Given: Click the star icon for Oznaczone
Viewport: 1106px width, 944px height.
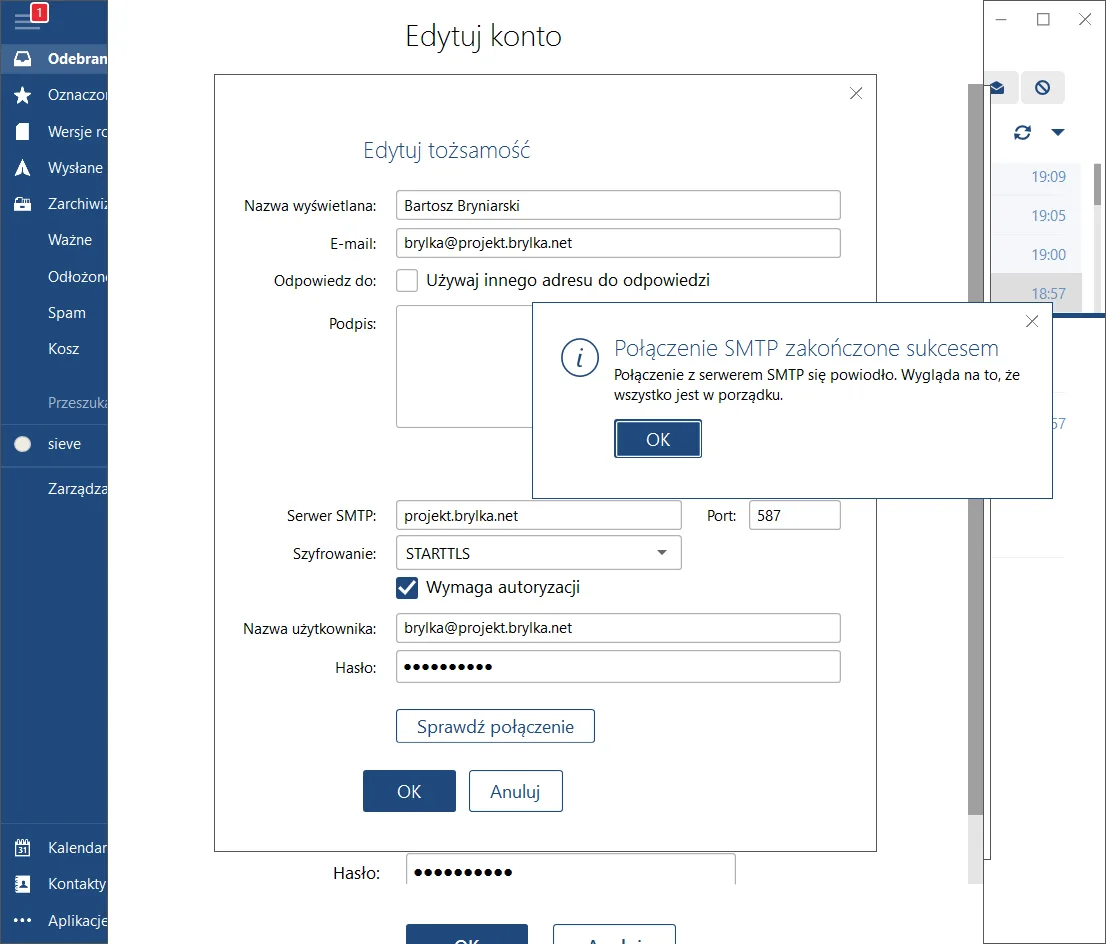Looking at the screenshot, I should [23, 95].
